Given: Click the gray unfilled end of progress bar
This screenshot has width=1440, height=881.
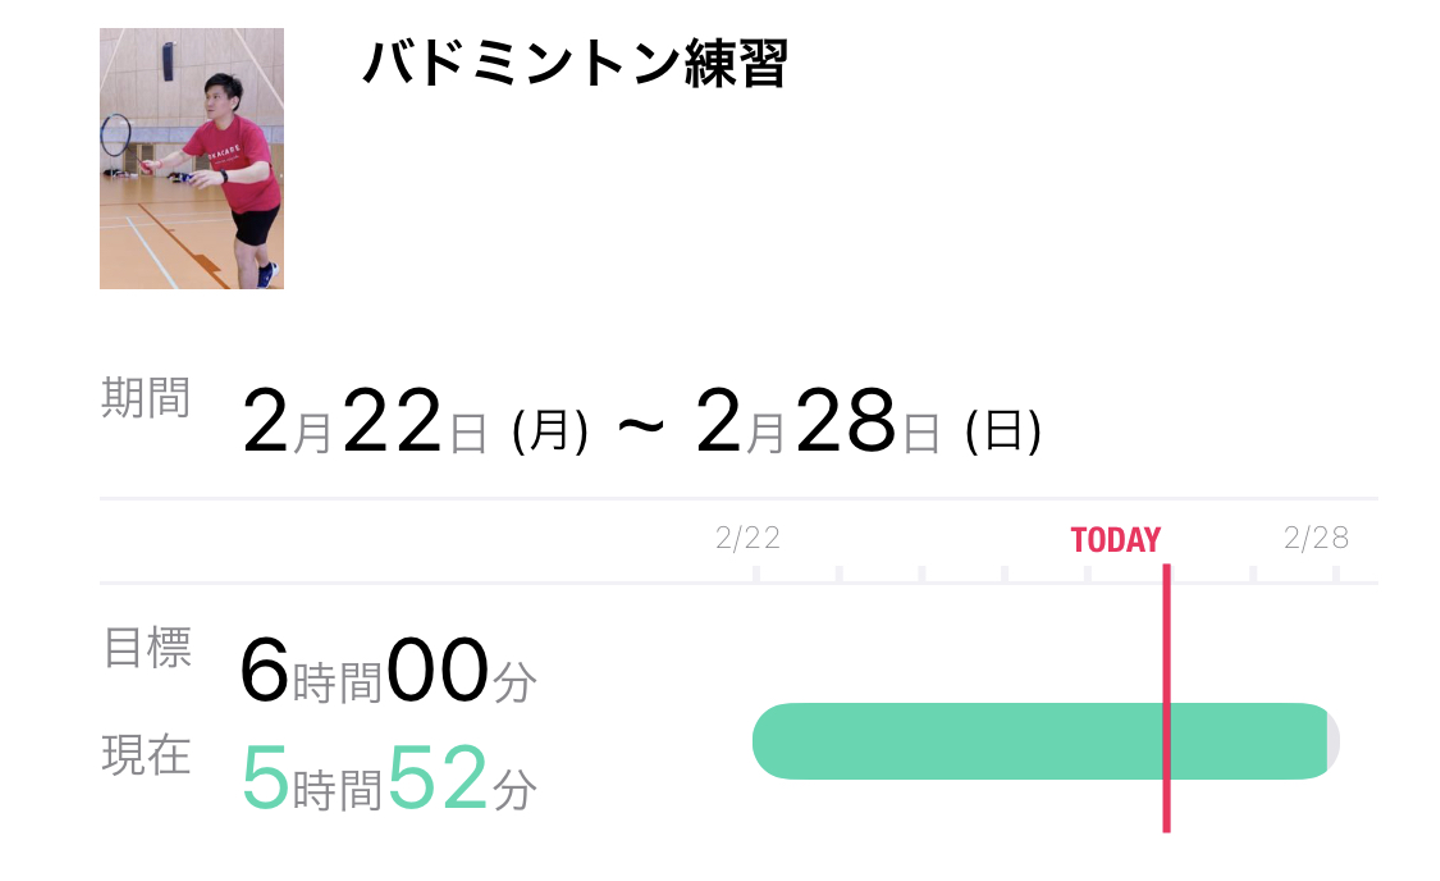Looking at the screenshot, I should pyautogui.click(x=1334, y=741).
